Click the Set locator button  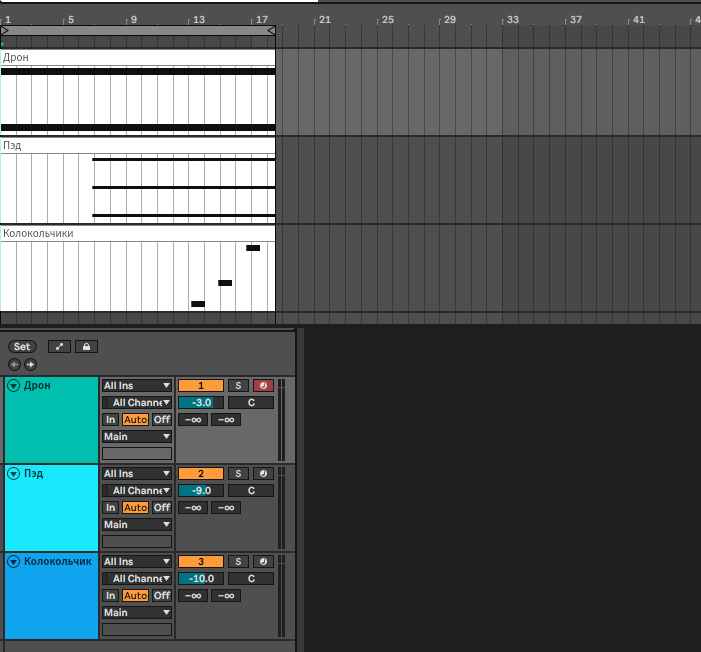click(22, 347)
